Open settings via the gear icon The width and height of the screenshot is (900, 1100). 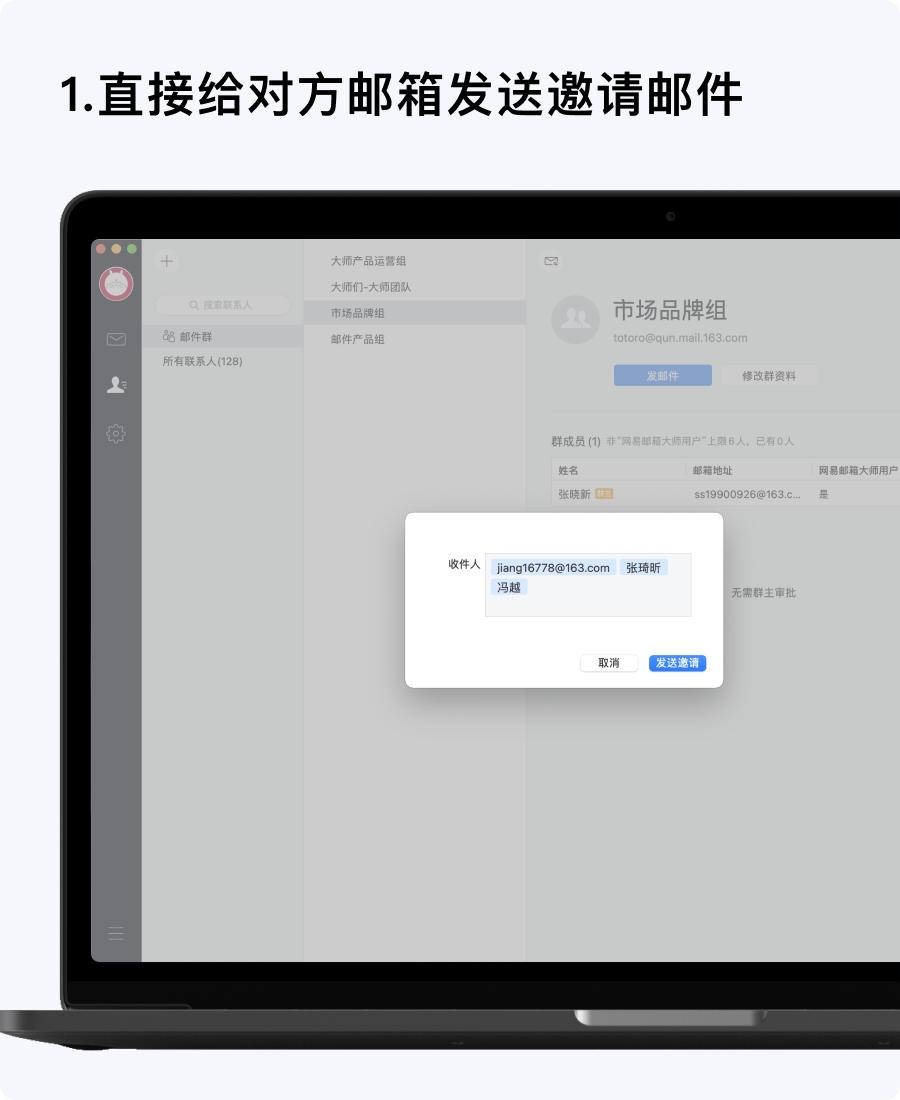pyautogui.click(x=115, y=433)
